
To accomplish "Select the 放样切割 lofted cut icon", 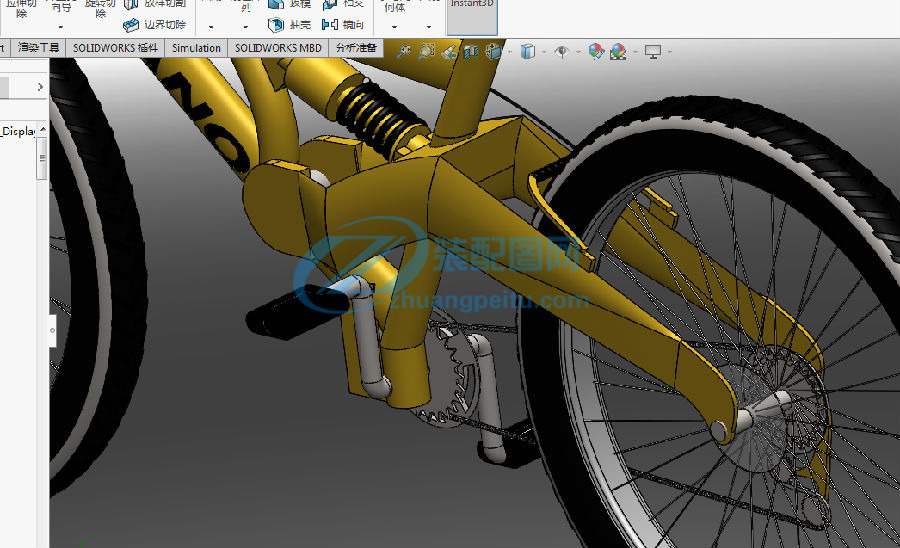I will click(x=131, y=4).
